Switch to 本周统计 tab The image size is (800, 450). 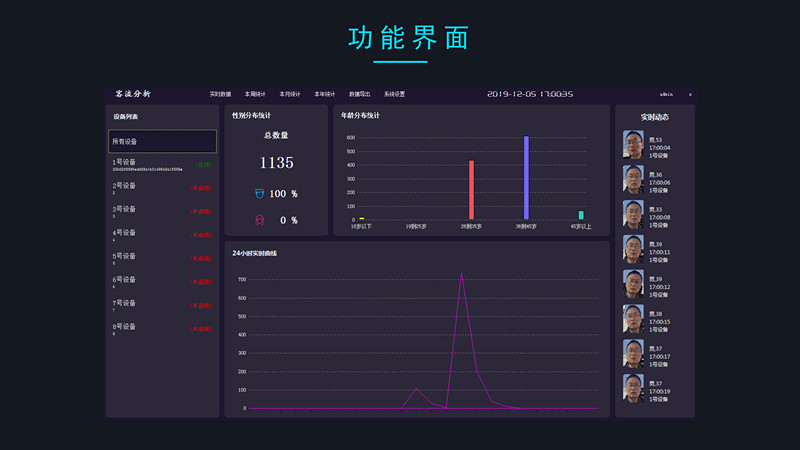[256, 94]
